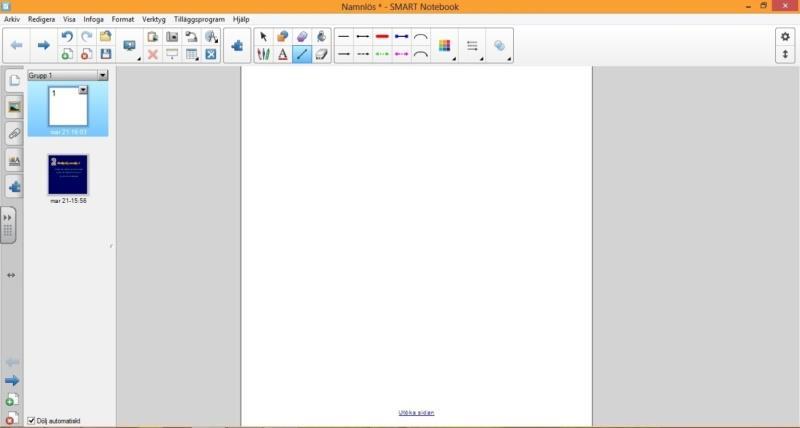Open the Attachments paperclip tab
Screen dimensions: 800x428
click(x=14, y=134)
